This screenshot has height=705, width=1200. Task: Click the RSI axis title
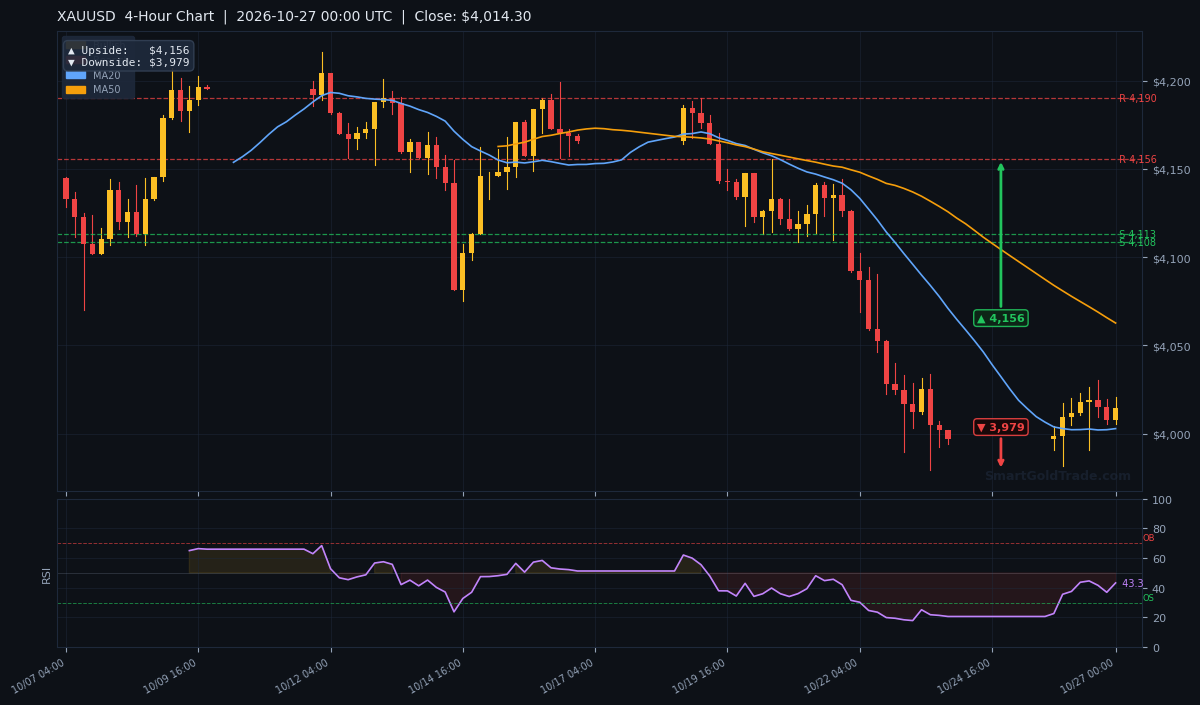click(46, 574)
